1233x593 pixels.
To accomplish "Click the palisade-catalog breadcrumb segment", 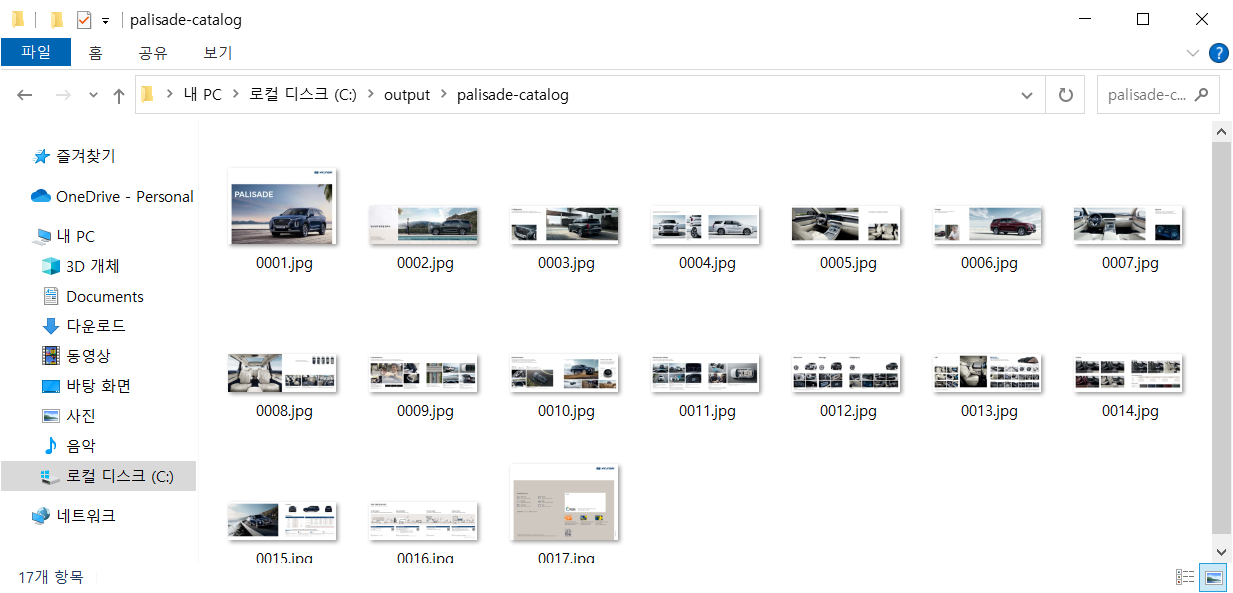I will (x=512, y=95).
